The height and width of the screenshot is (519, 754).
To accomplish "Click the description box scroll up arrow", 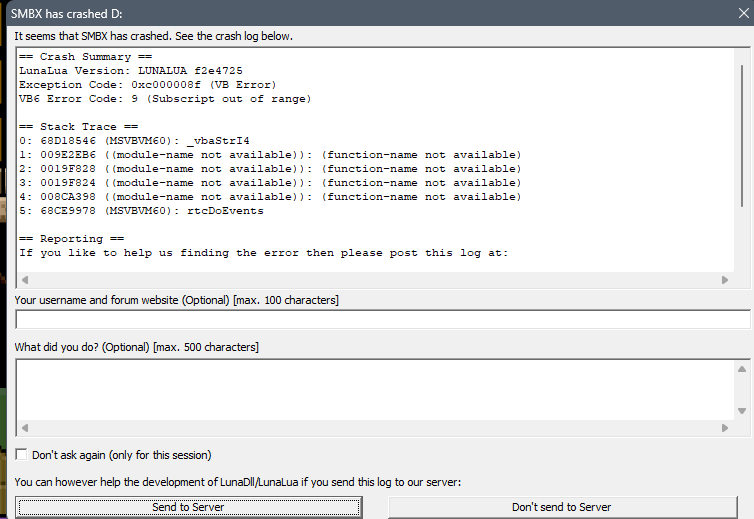I will point(742,369).
